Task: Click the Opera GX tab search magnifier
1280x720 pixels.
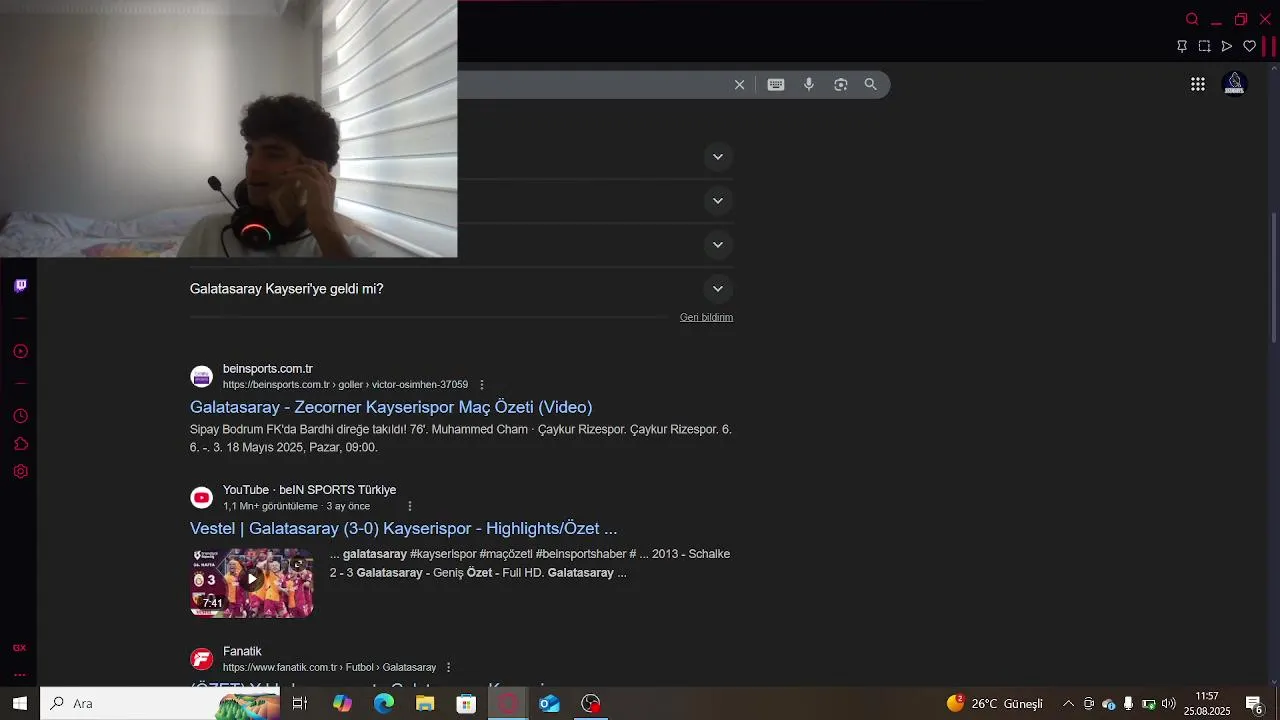Action: 1192,19
